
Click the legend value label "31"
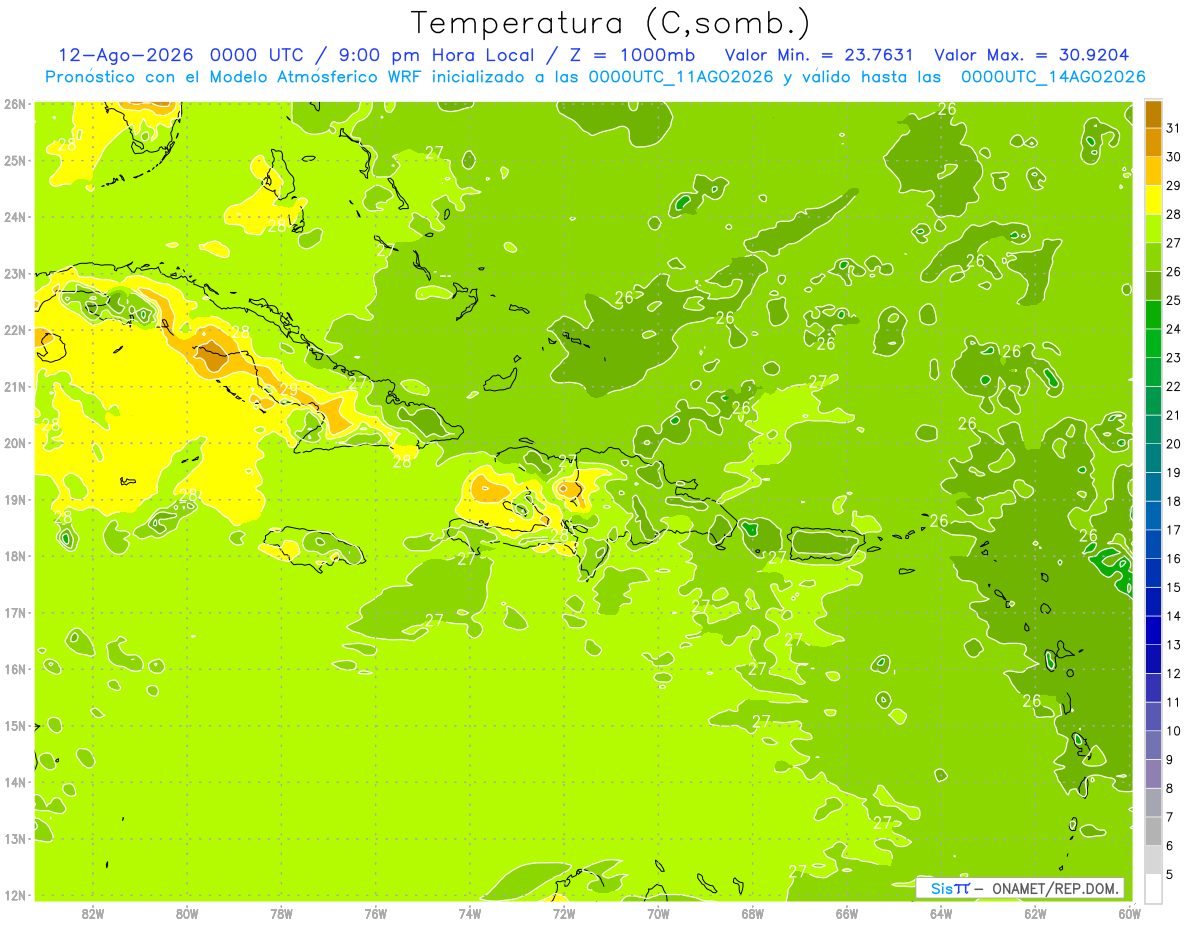(1174, 129)
